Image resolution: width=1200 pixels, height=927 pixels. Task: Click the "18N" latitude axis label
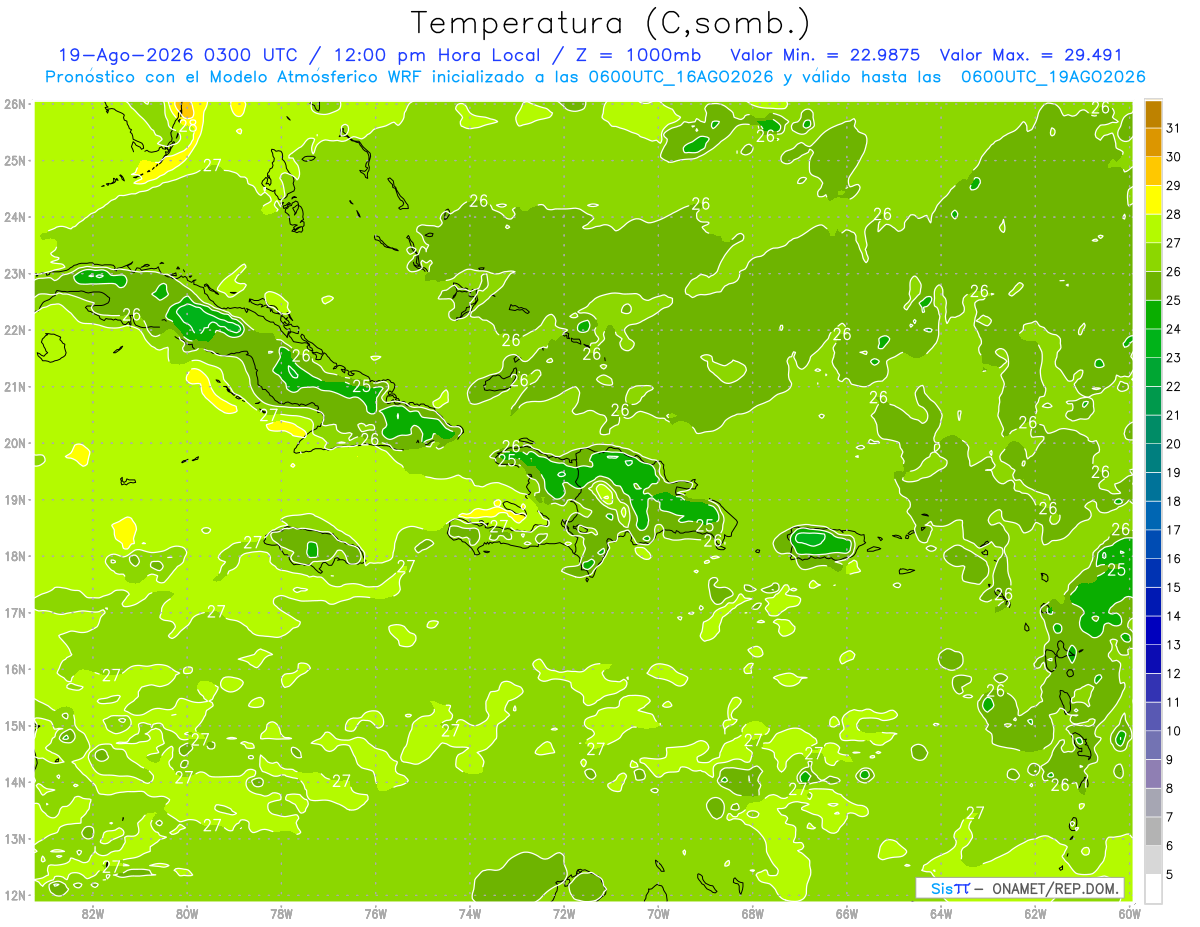14,556
